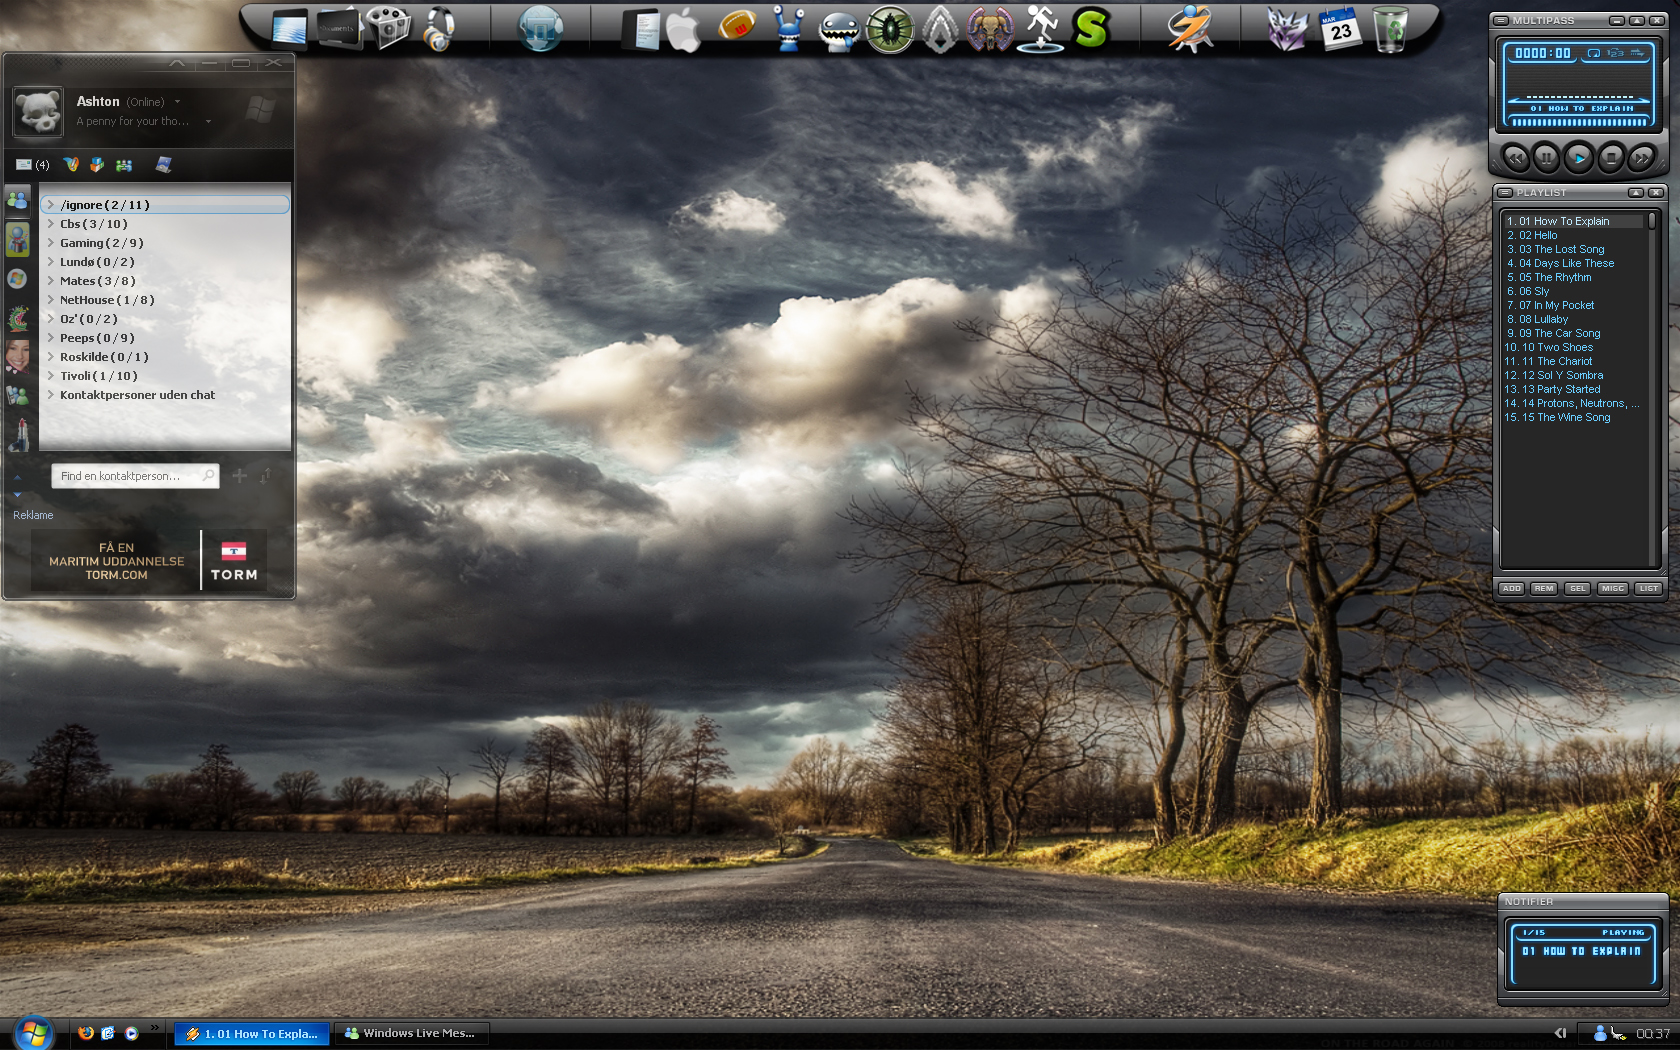Open the headphones icon in dock
This screenshot has height=1050, width=1680.
point(439,29)
